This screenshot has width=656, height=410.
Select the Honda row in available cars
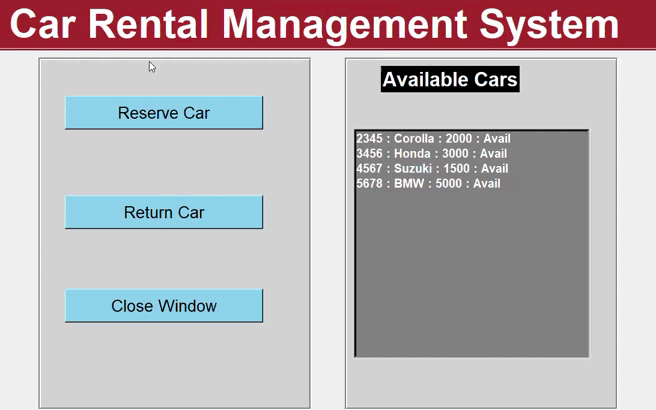413,154
